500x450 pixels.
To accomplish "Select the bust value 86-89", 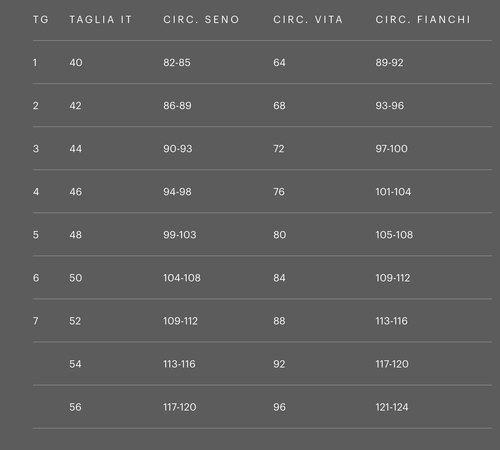I will [177, 106].
